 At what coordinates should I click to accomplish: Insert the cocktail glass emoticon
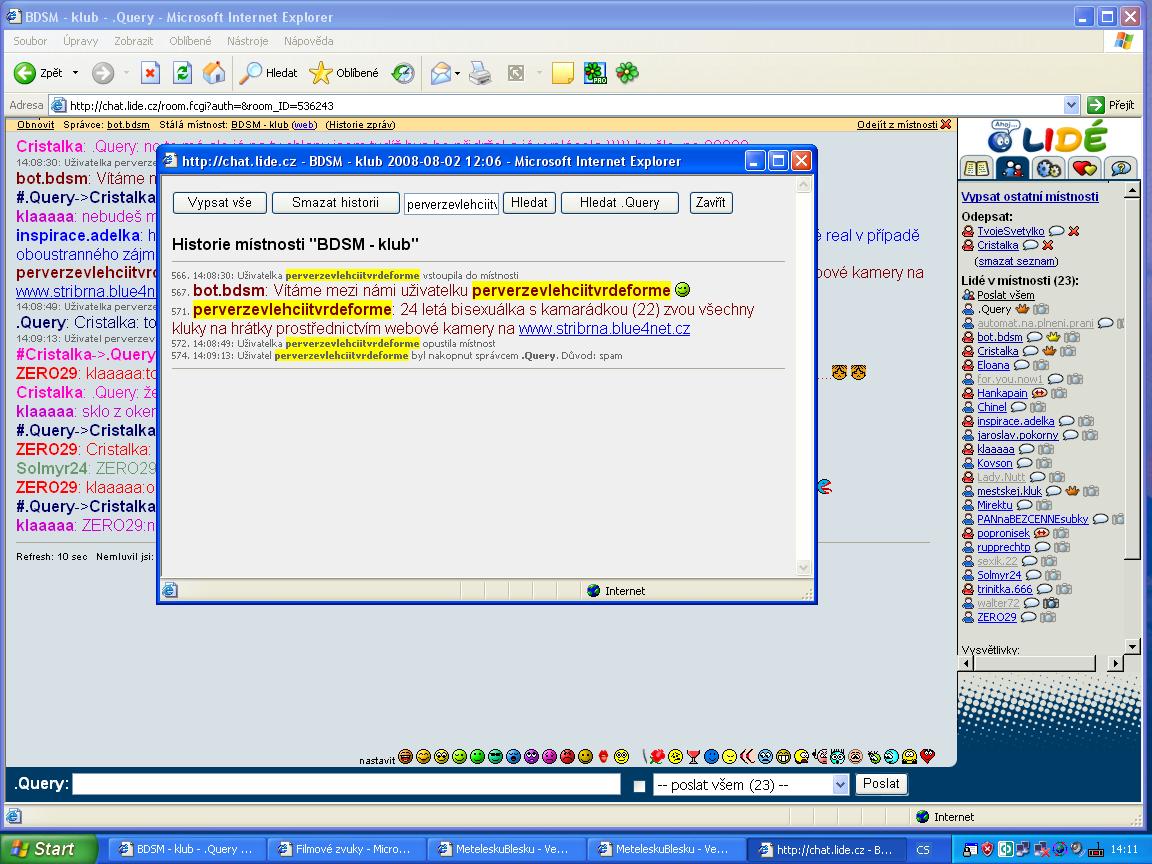(693, 756)
